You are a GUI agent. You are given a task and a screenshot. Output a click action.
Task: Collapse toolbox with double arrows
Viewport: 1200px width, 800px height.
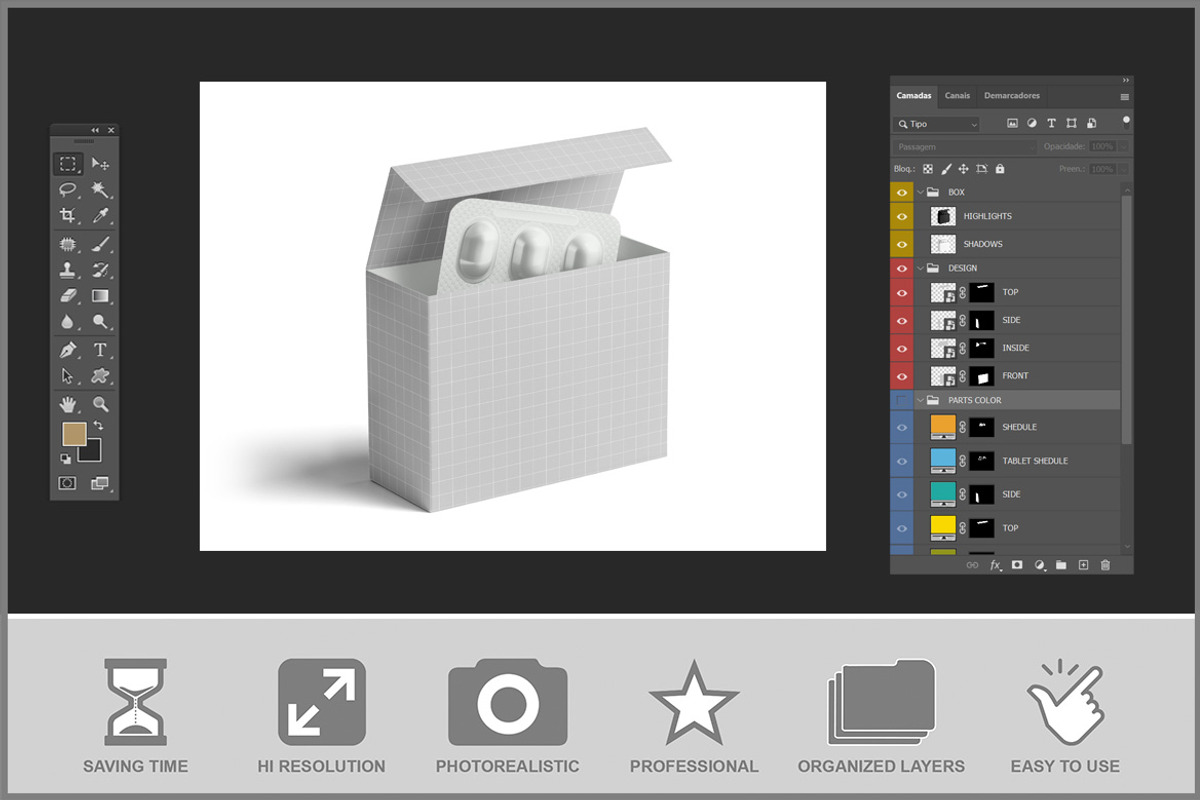point(95,130)
